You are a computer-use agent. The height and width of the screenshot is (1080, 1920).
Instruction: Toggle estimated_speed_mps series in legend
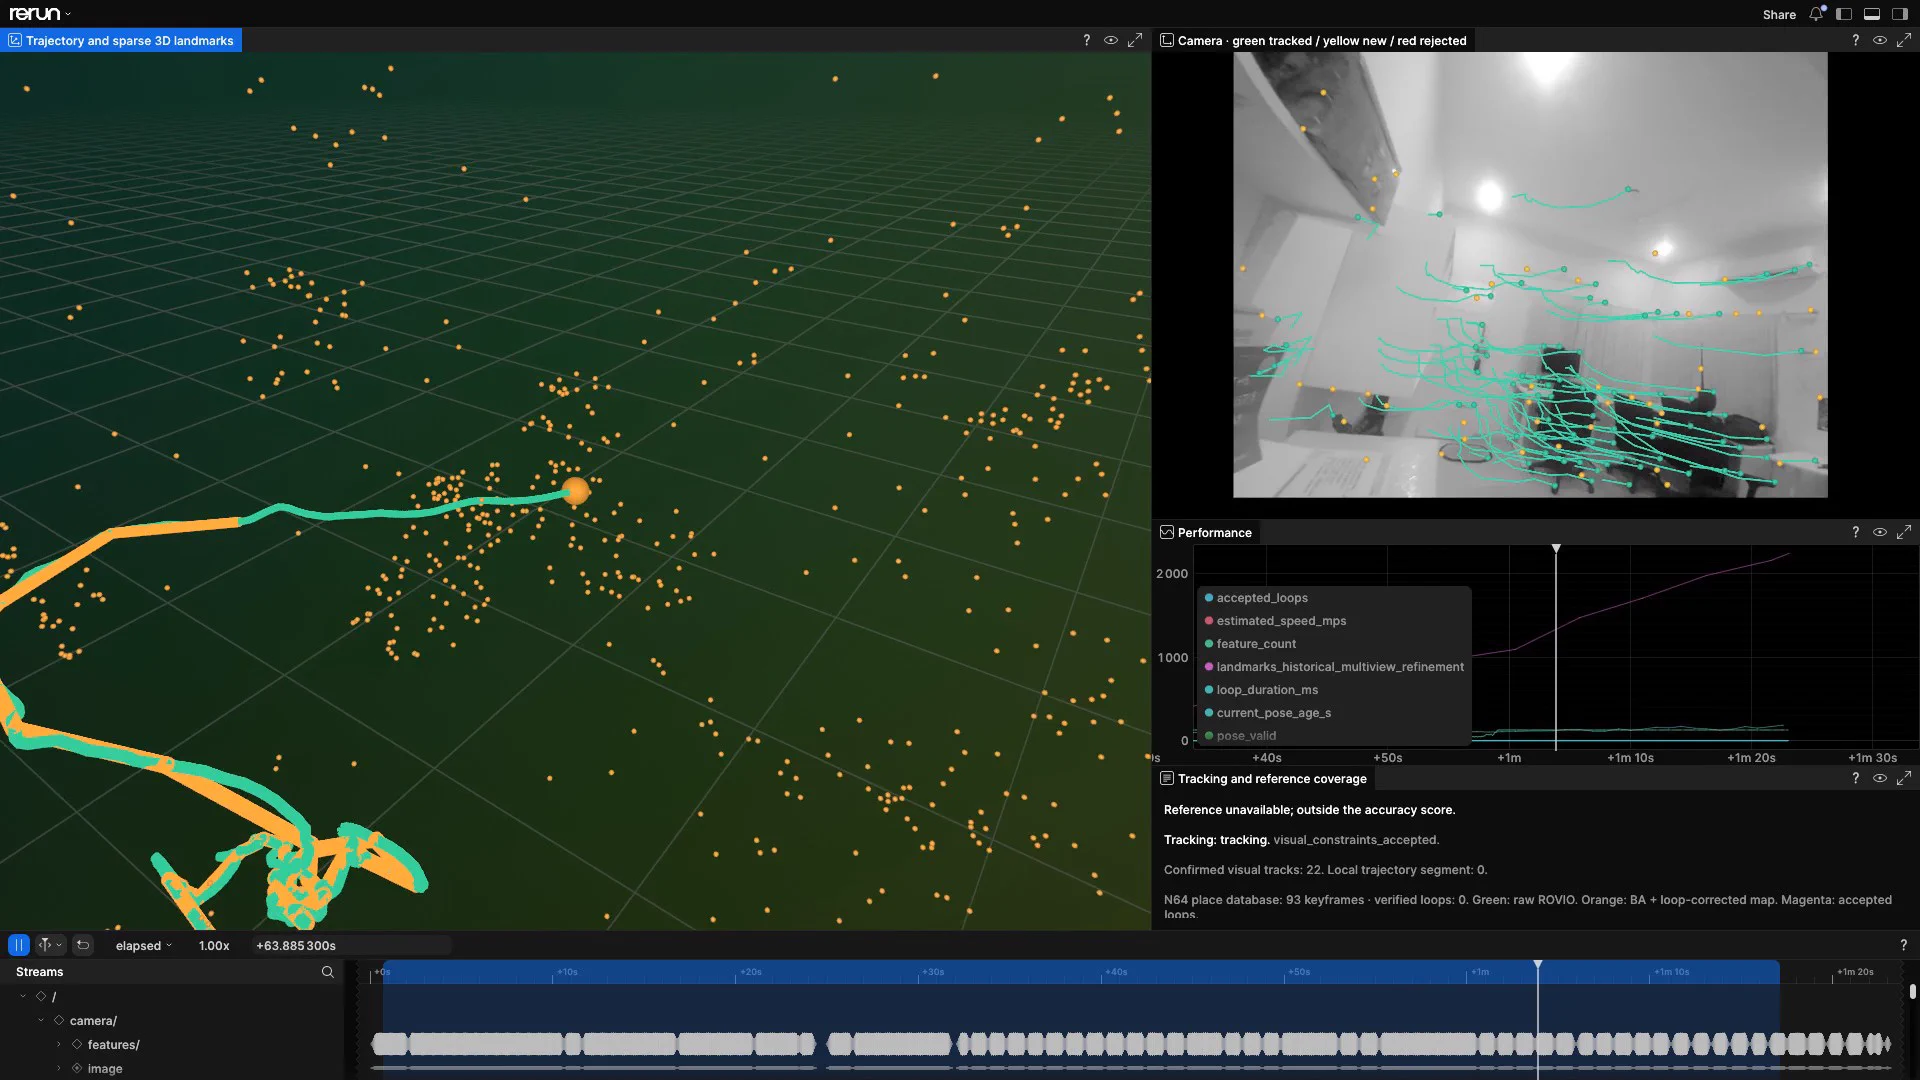click(1275, 621)
